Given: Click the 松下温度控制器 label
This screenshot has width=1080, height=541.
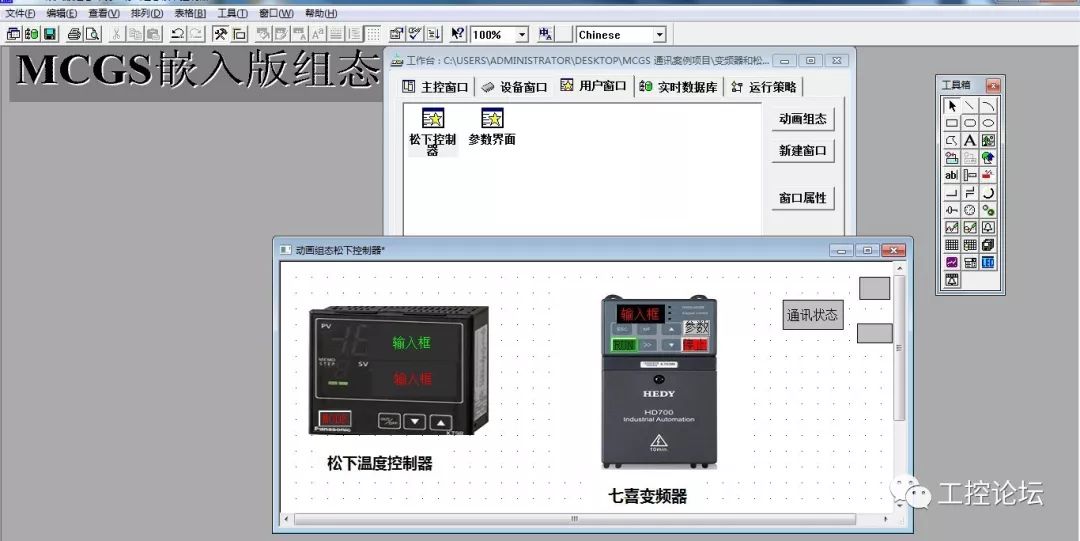Looking at the screenshot, I should click(x=380, y=464).
